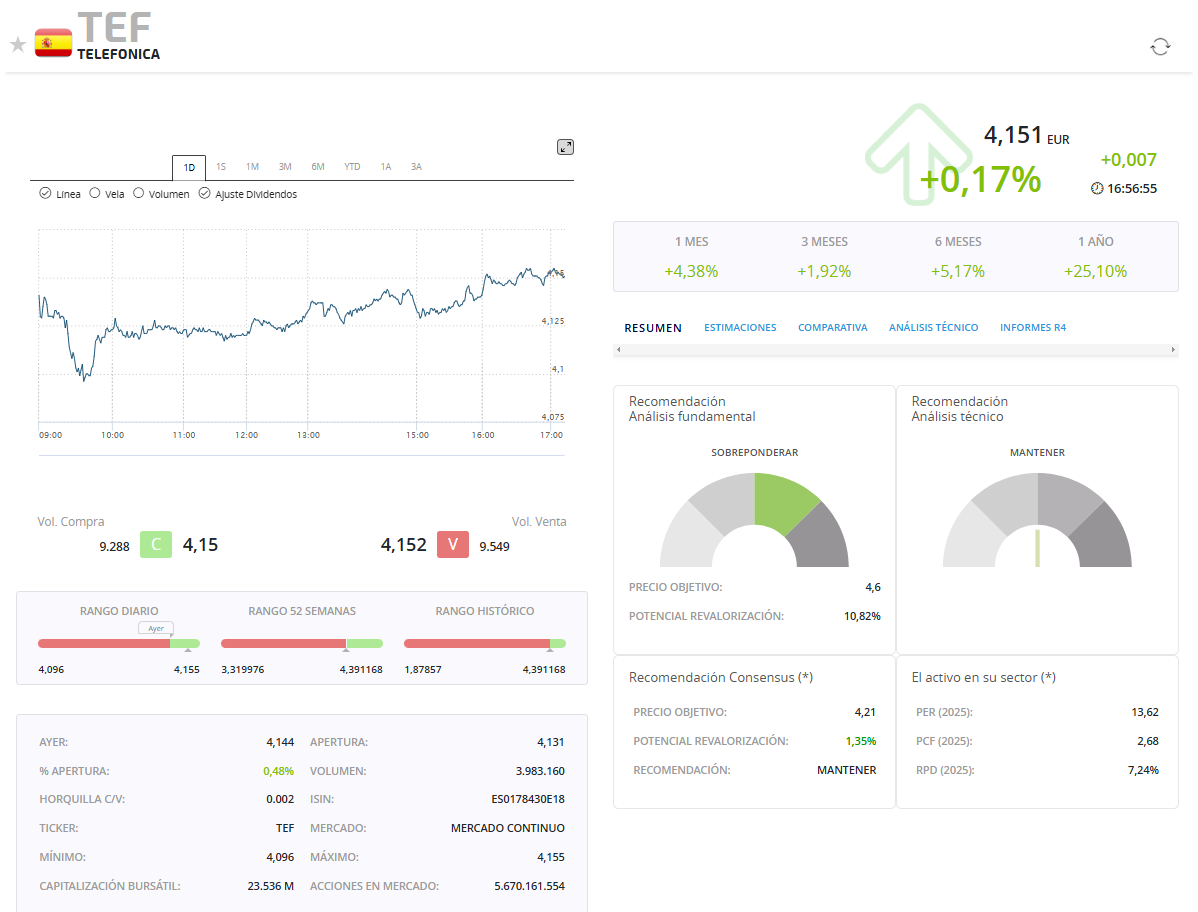Screen dimensions: 1198x912
Task: Click the green C buy button
Action: (x=156, y=545)
